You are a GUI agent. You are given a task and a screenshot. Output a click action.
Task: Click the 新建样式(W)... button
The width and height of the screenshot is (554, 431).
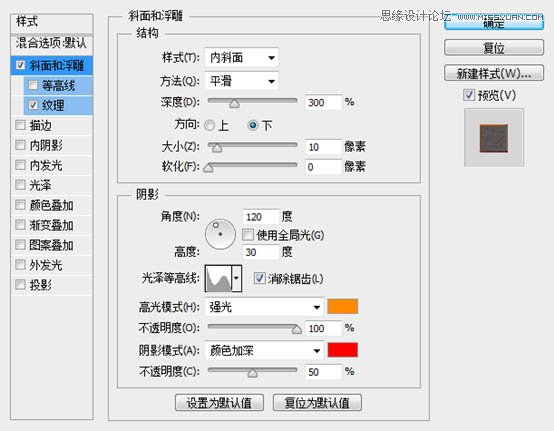[x=494, y=73]
